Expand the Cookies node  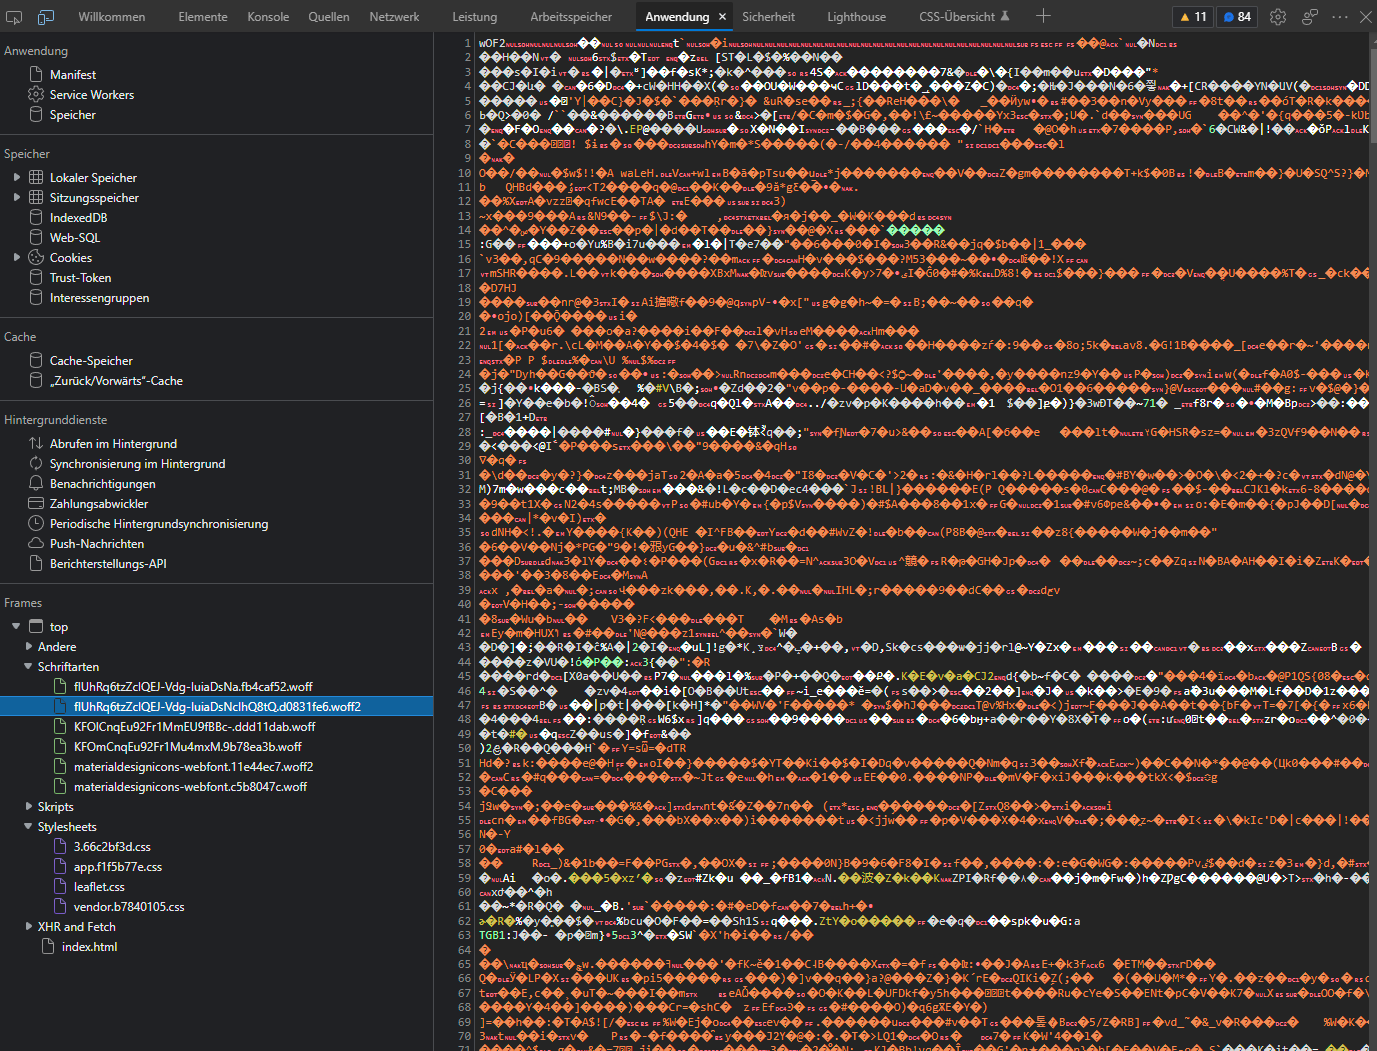tap(17, 258)
